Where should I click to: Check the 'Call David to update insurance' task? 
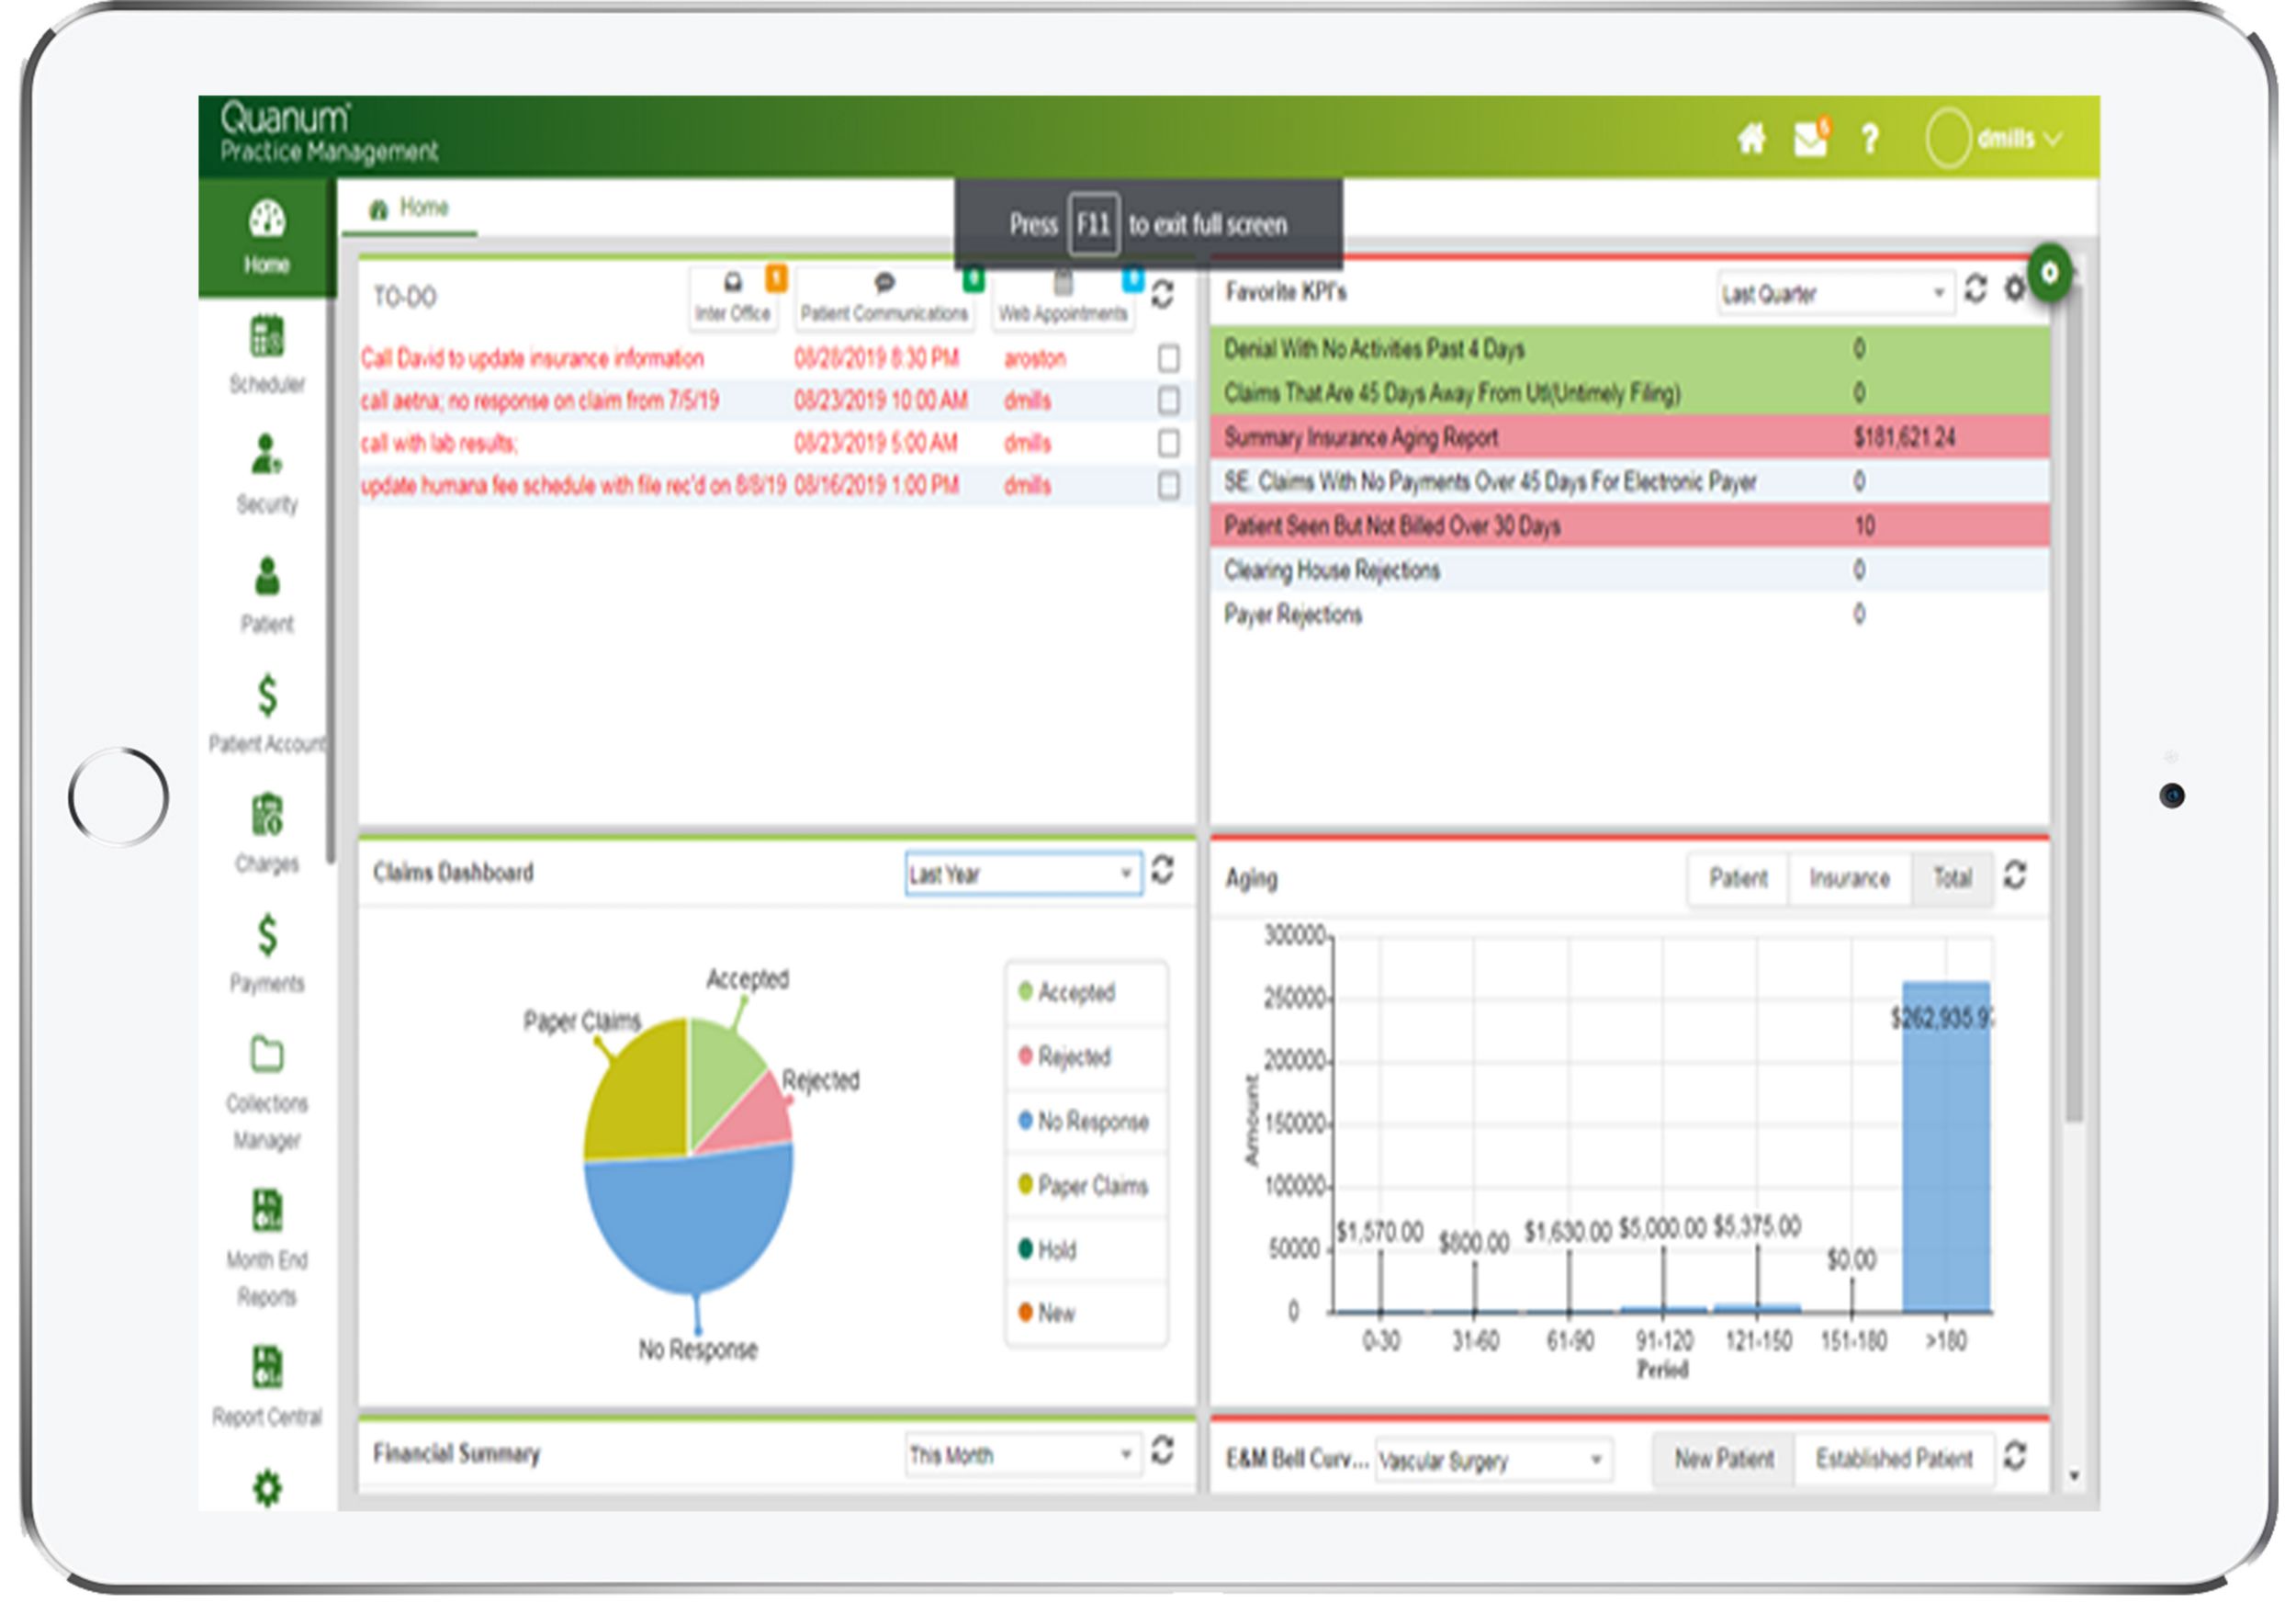coord(1168,358)
